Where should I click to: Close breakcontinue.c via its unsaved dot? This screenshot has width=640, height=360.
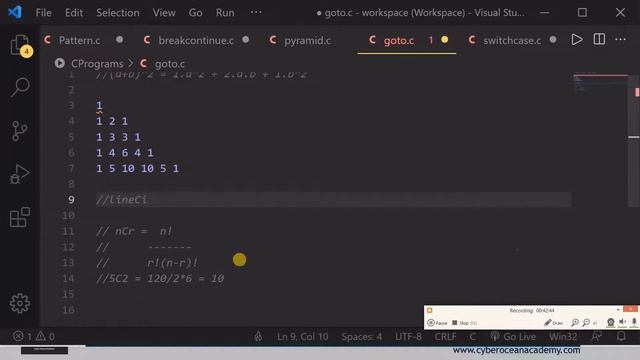[245, 40]
